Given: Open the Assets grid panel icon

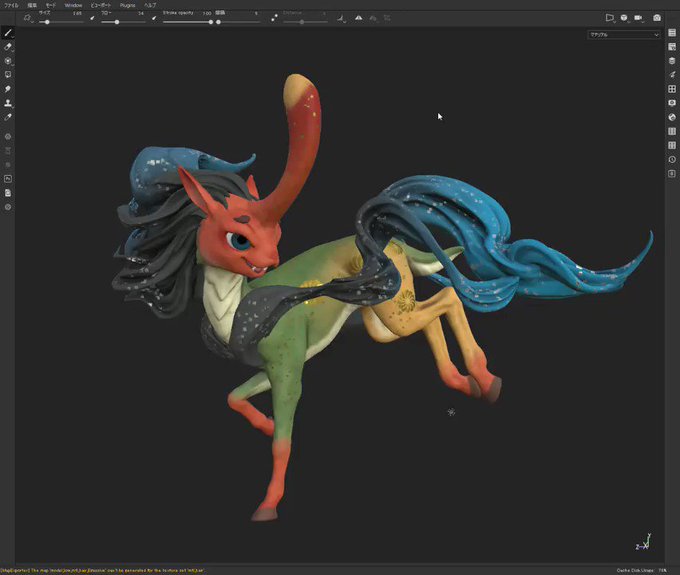Looking at the screenshot, I should [x=672, y=89].
